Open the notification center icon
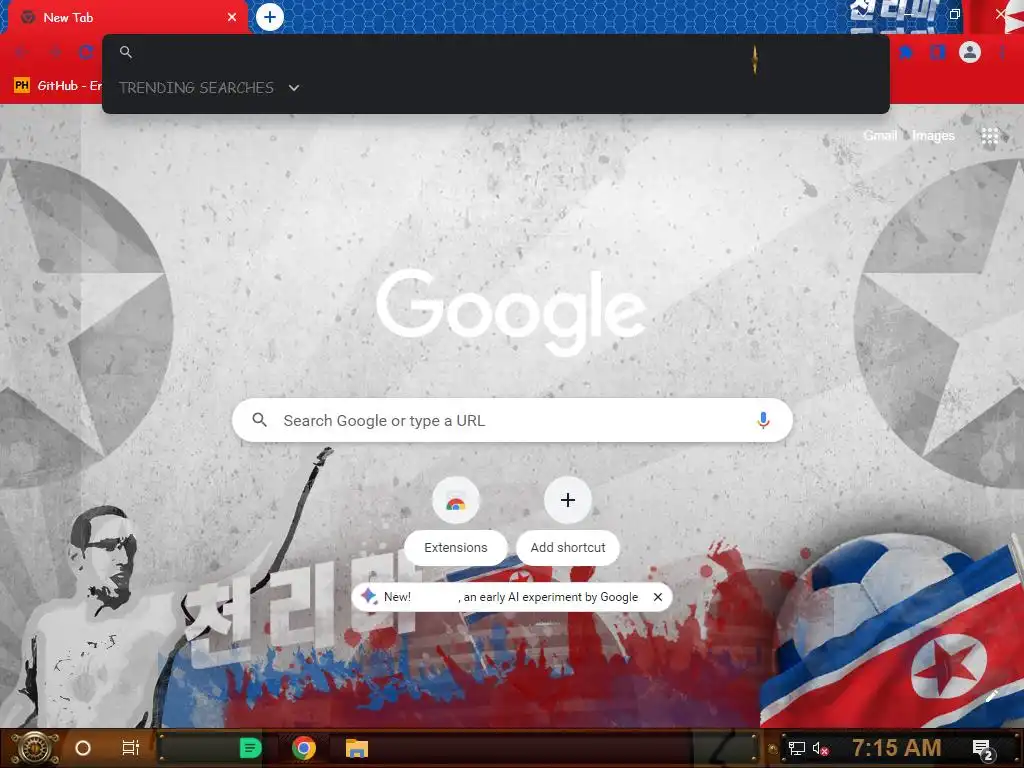The image size is (1024, 768). 983,749
